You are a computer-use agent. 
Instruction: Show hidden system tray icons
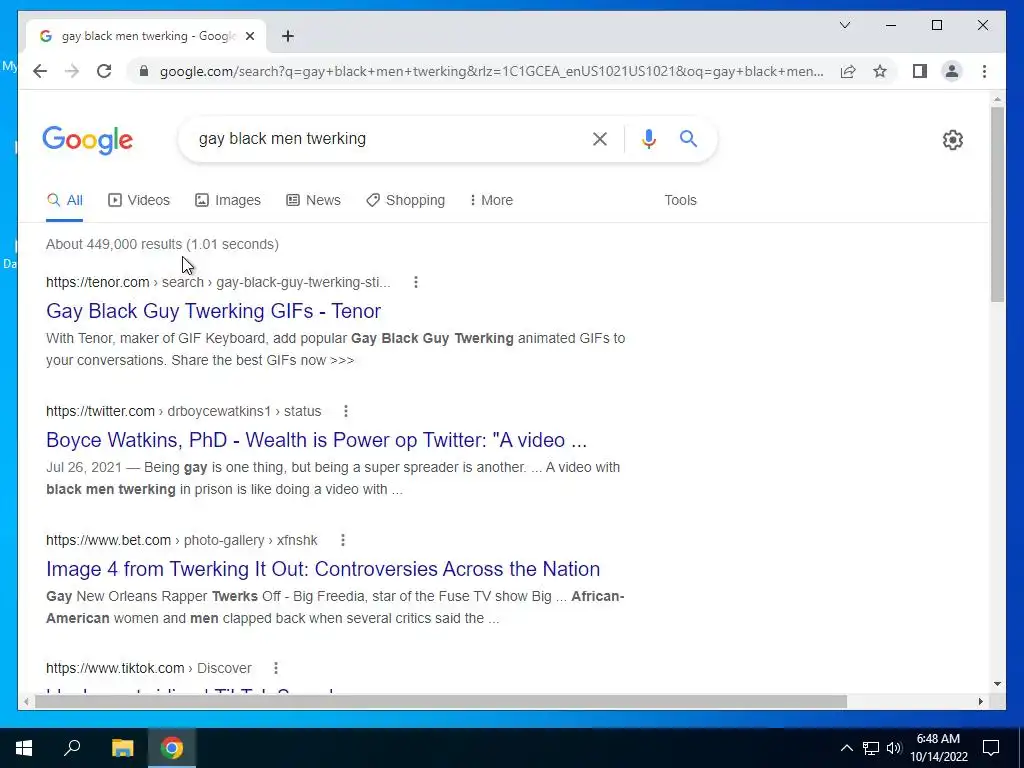point(846,748)
